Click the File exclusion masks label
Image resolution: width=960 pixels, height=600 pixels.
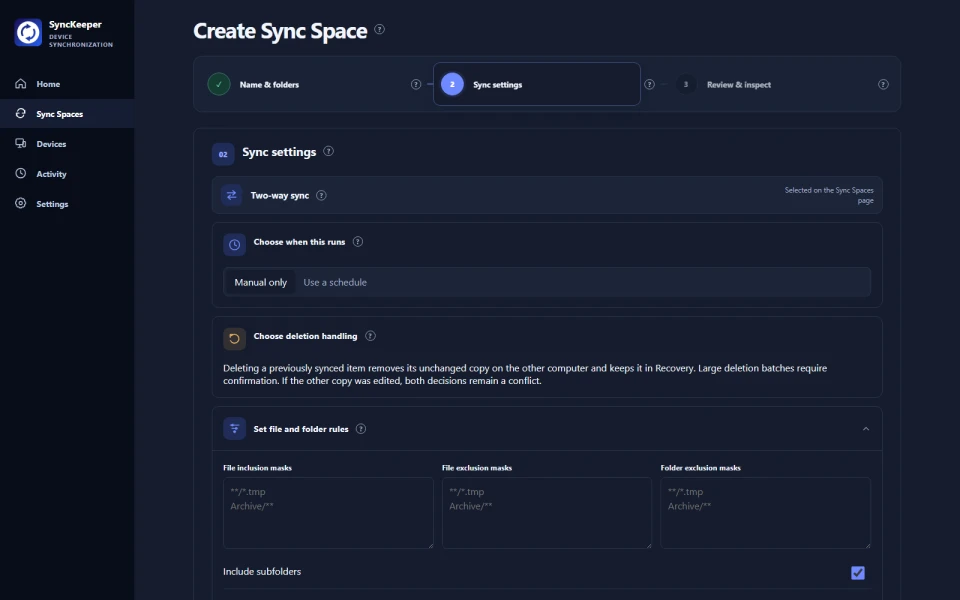coord(477,468)
